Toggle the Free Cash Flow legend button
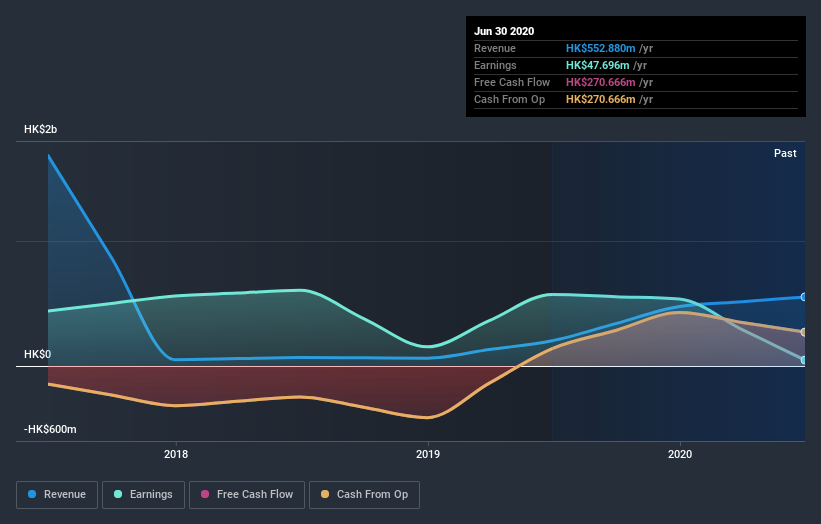821x524 pixels. 247,495
